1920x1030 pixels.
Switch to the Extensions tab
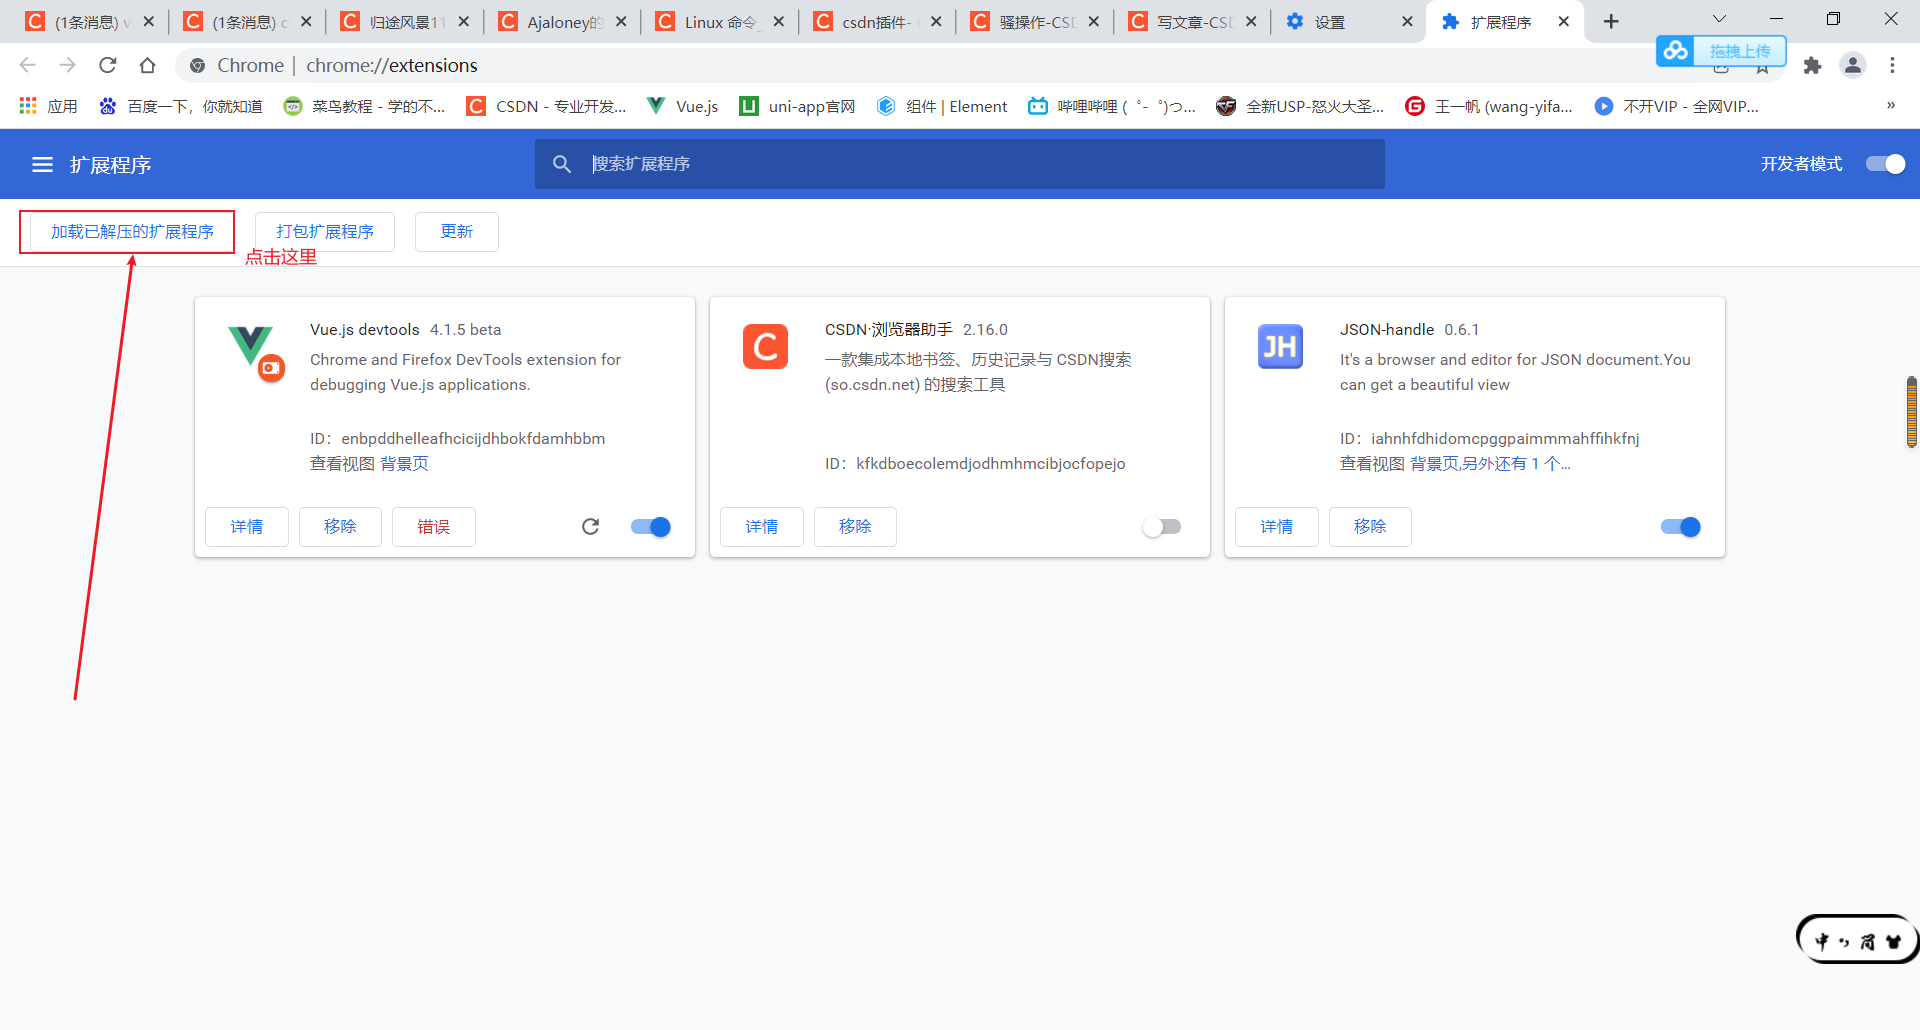click(x=1506, y=22)
